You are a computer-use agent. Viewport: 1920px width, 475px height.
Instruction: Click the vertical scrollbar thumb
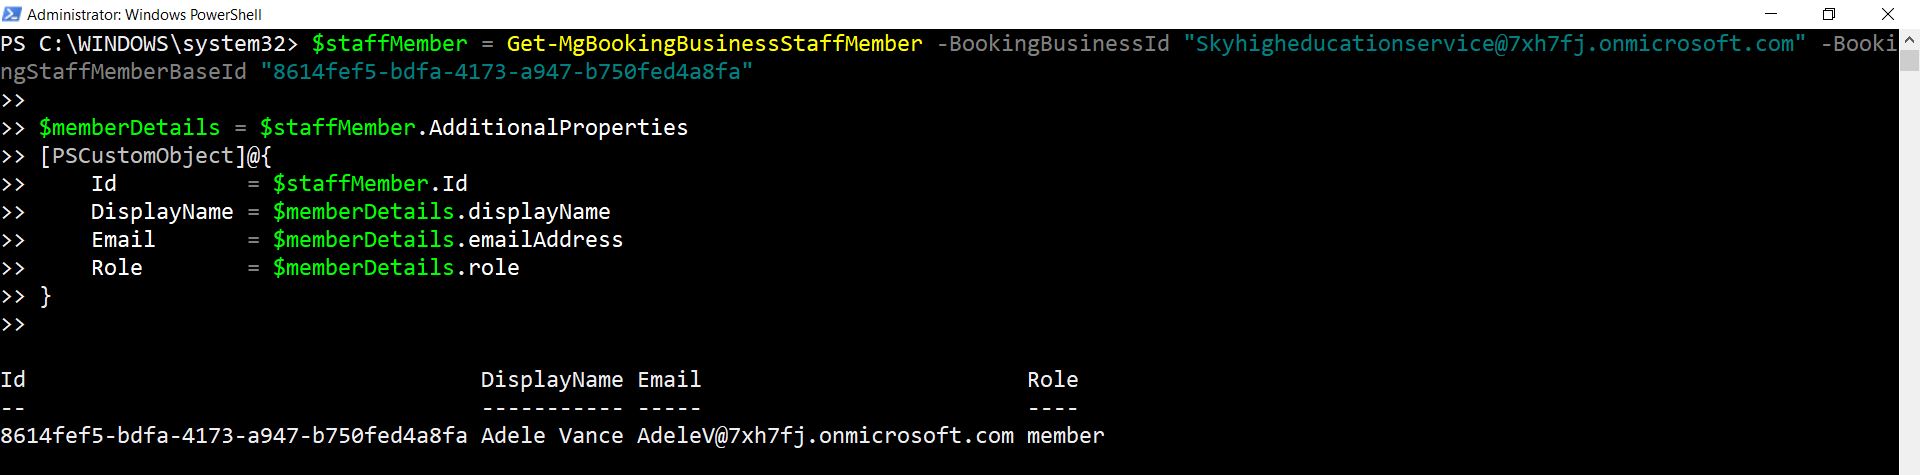tap(1909, 60)
